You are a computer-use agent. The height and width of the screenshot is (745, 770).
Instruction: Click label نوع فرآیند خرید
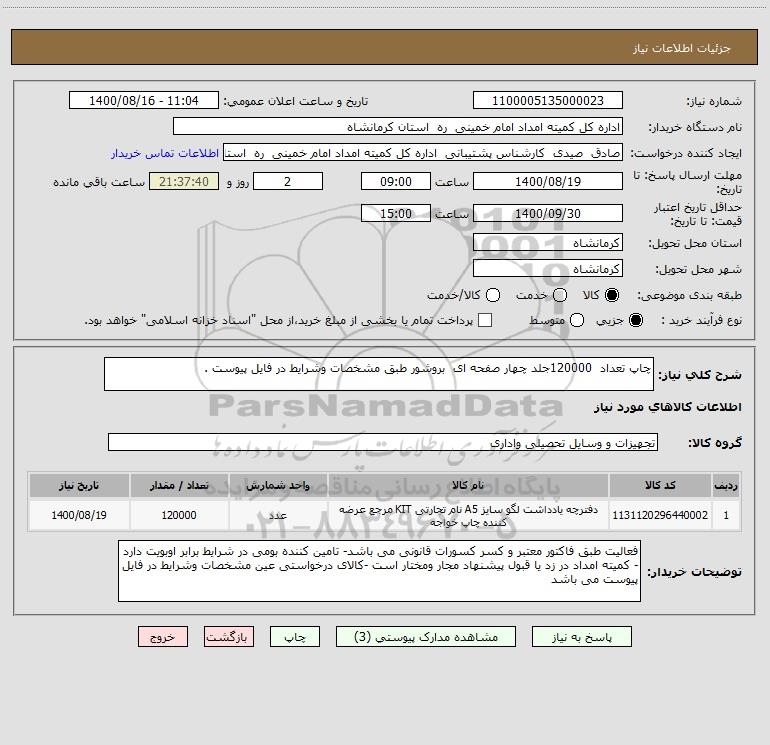(x=701, y=320)
